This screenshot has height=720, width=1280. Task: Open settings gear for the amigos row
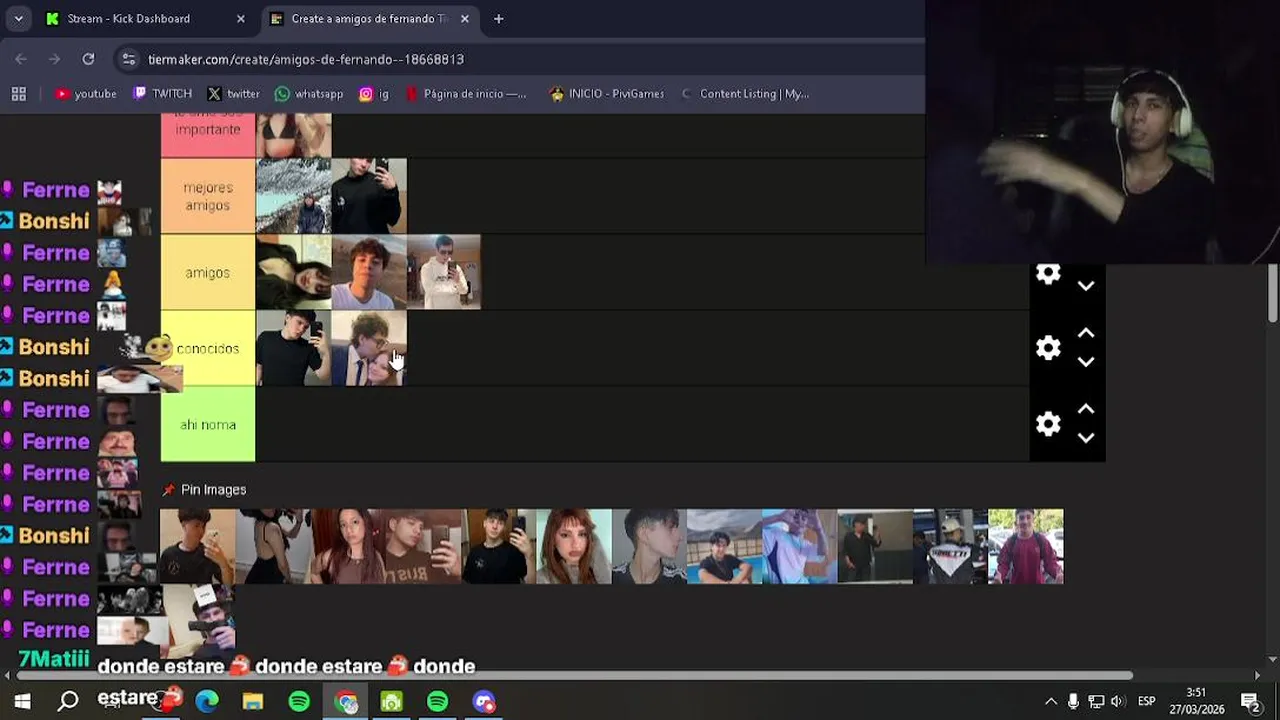1048,273
